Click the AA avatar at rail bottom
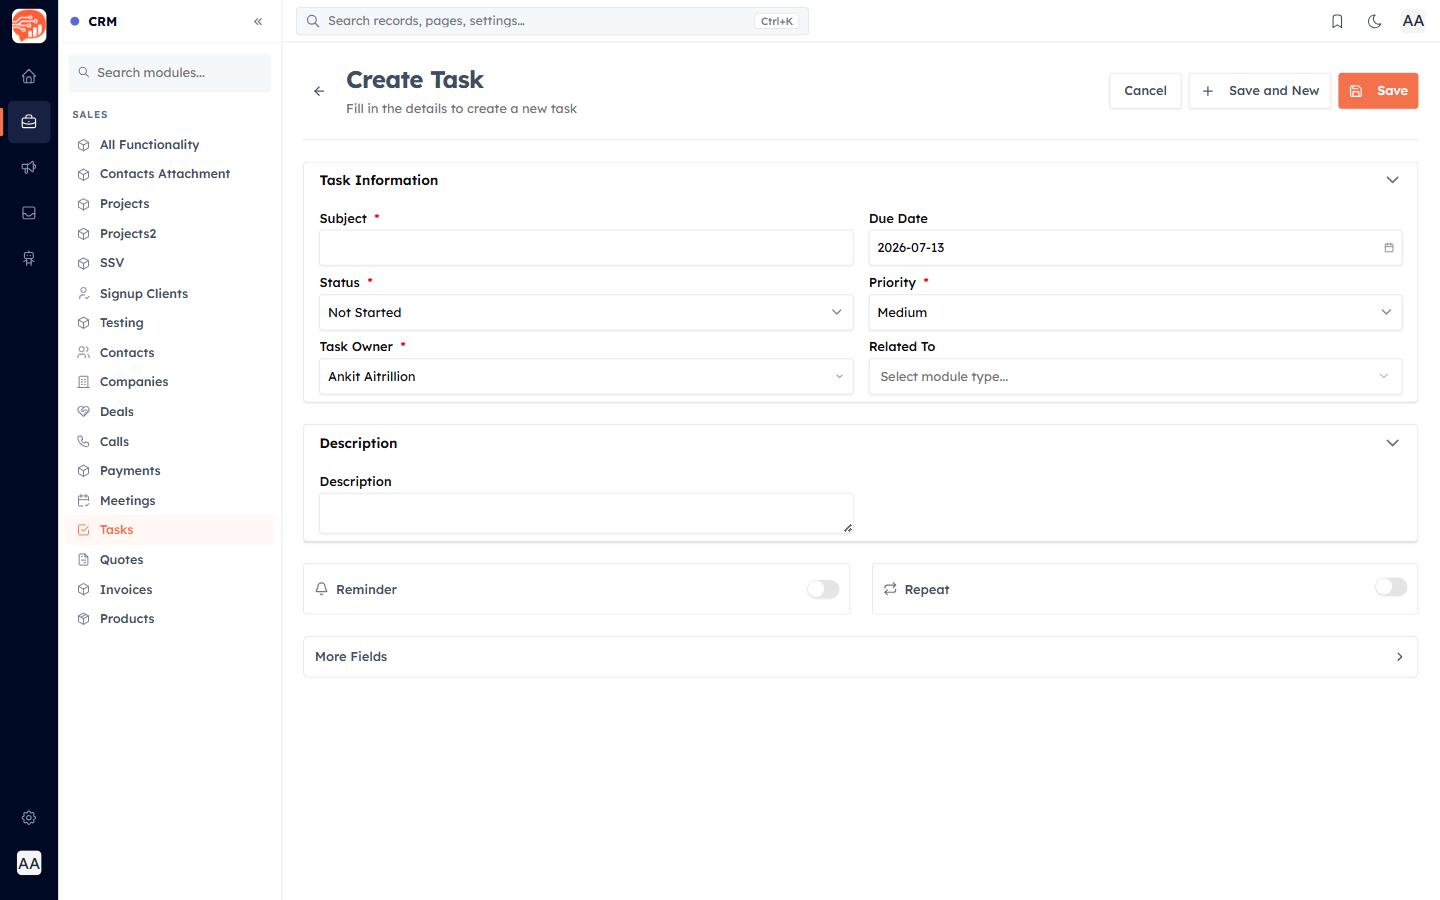The height and width of the screenshot is (900, 1440). (29, 863)
